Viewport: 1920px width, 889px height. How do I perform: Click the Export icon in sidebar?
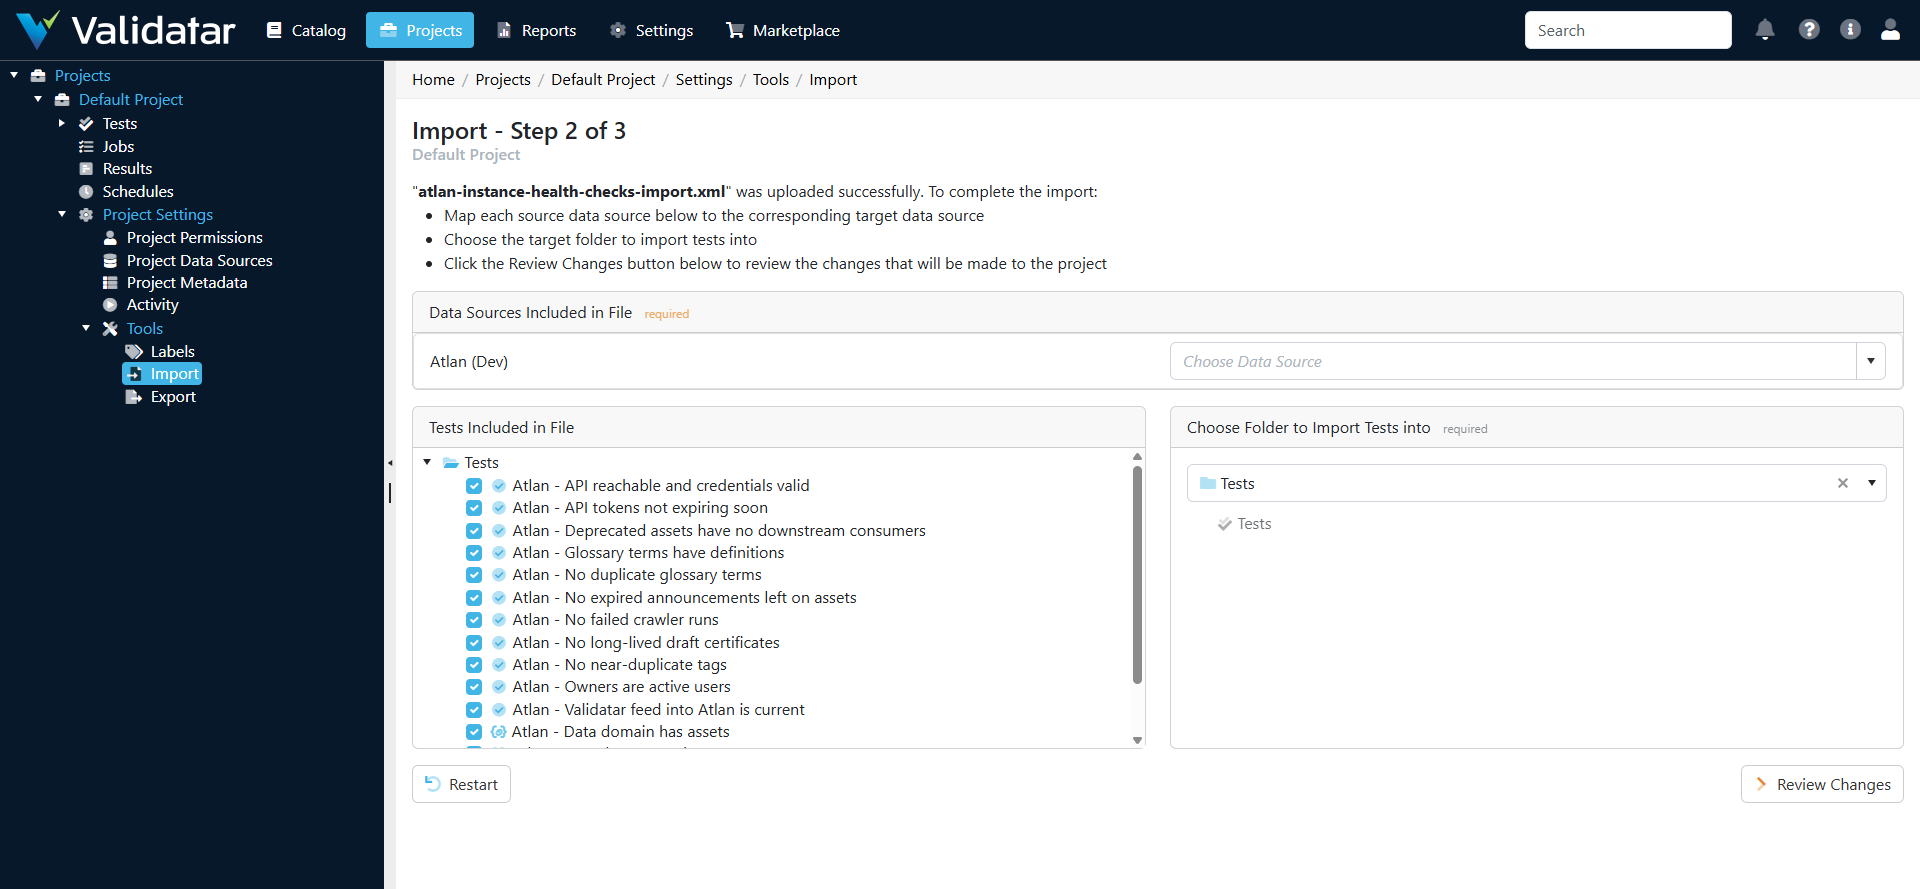(134, 397)
